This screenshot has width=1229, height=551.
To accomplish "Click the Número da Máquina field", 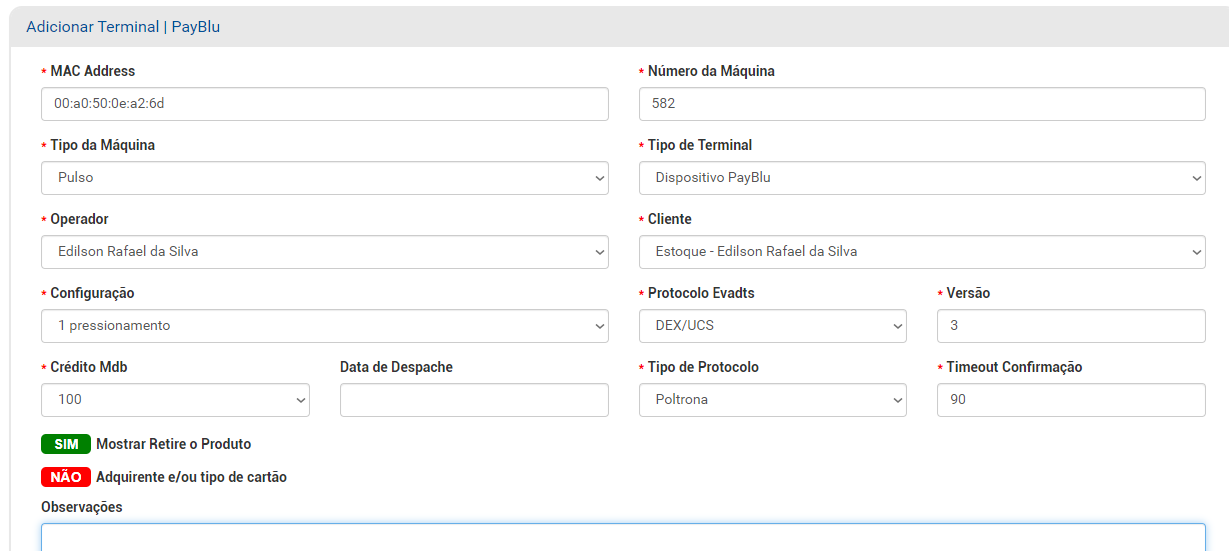I will [x=922, y=104].
